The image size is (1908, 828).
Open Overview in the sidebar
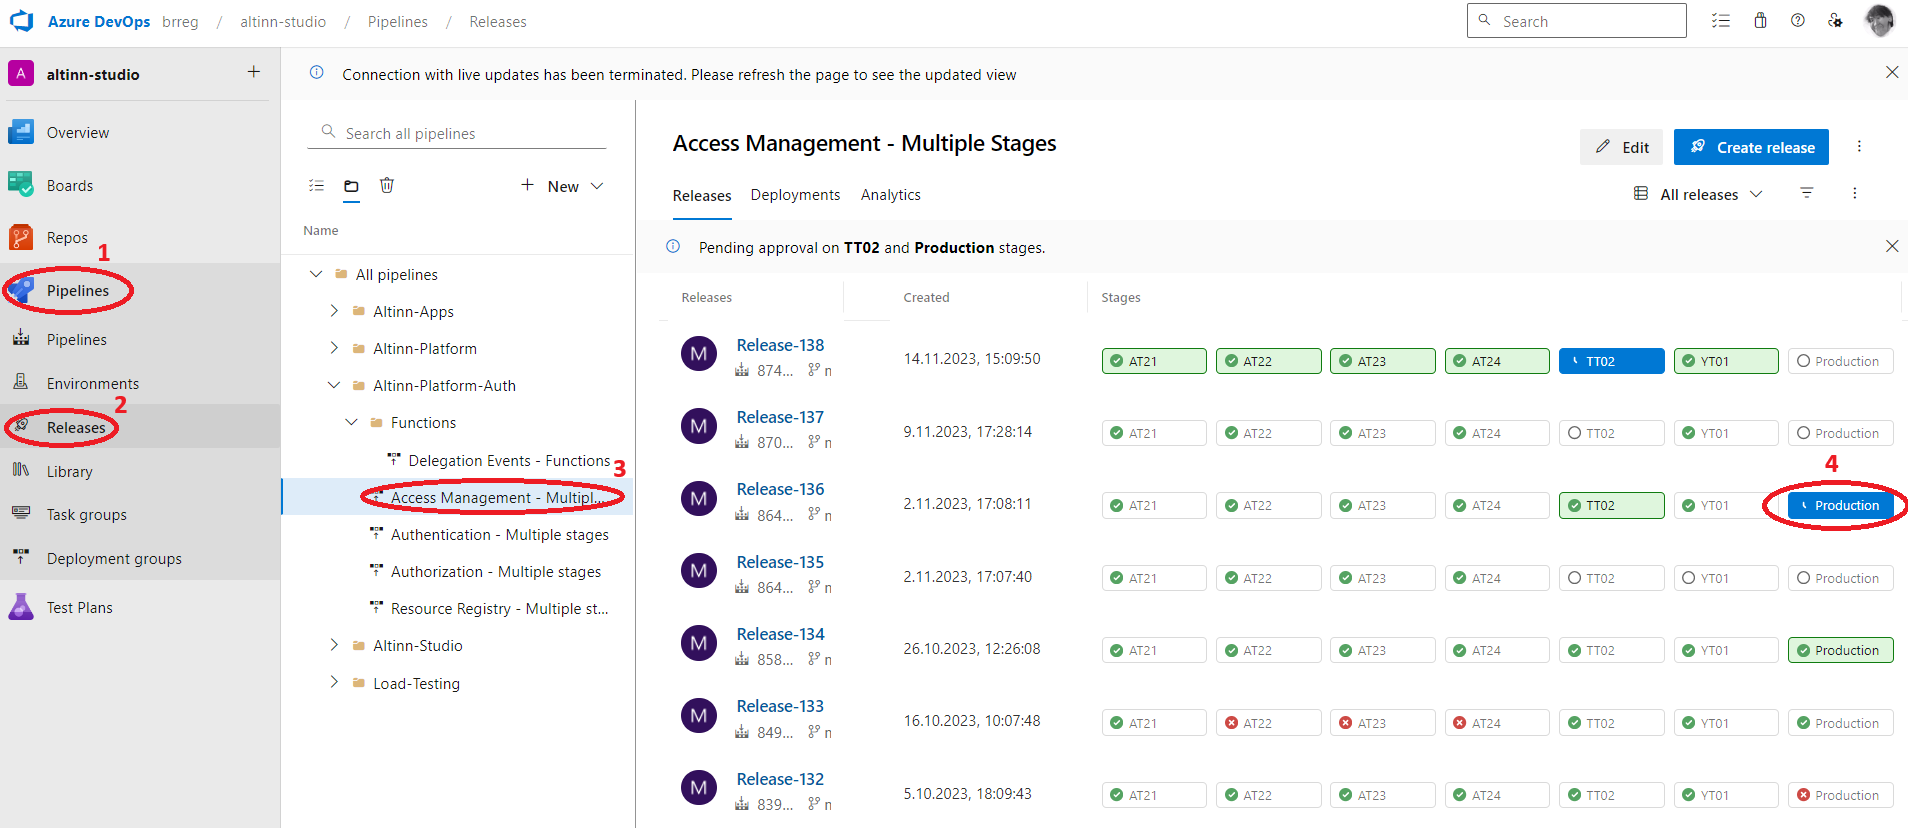coord(78,132)
